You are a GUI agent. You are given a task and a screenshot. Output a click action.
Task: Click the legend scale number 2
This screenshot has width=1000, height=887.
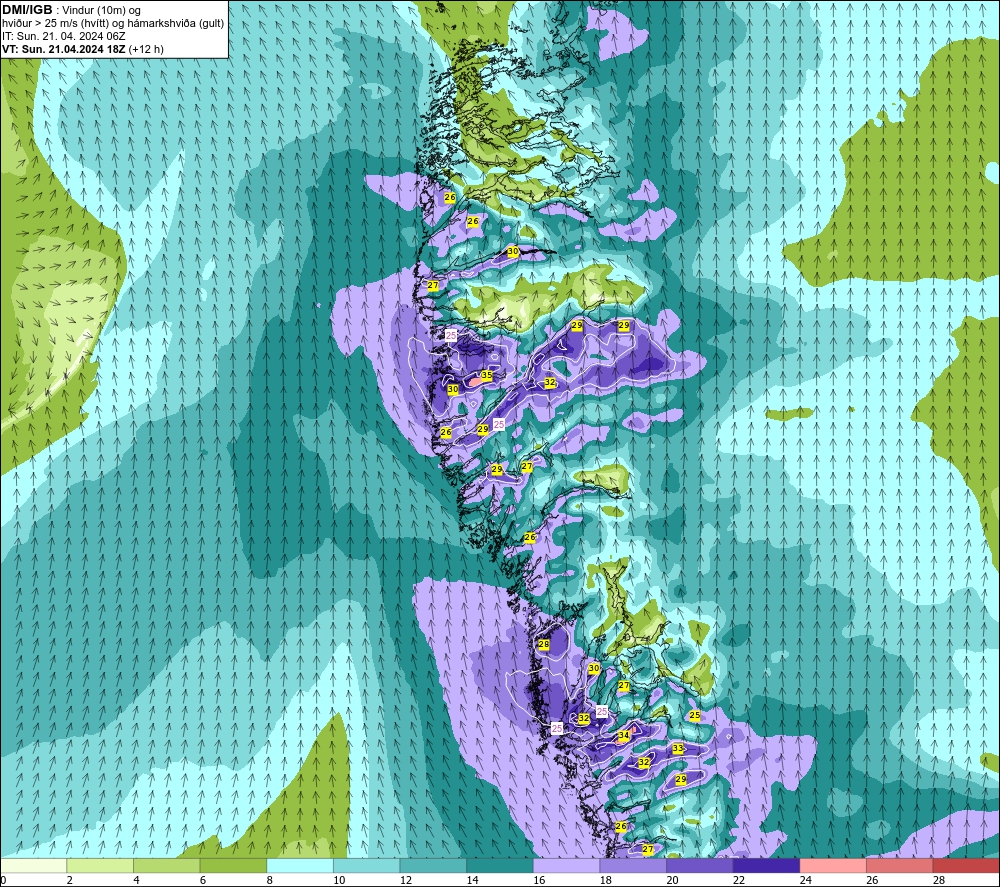coord(70,880)
